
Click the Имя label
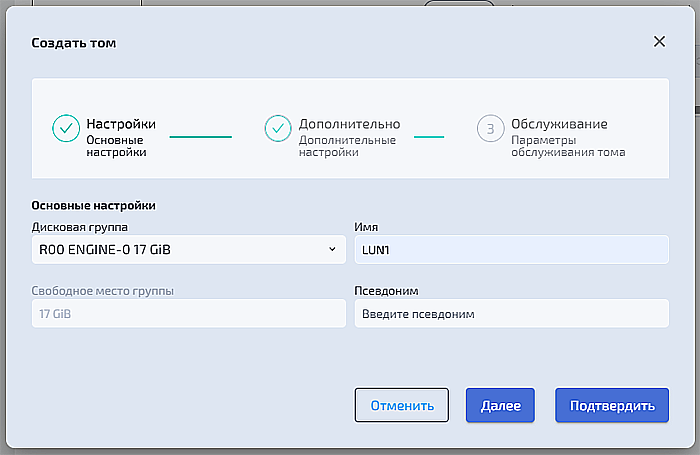[366, 227]
